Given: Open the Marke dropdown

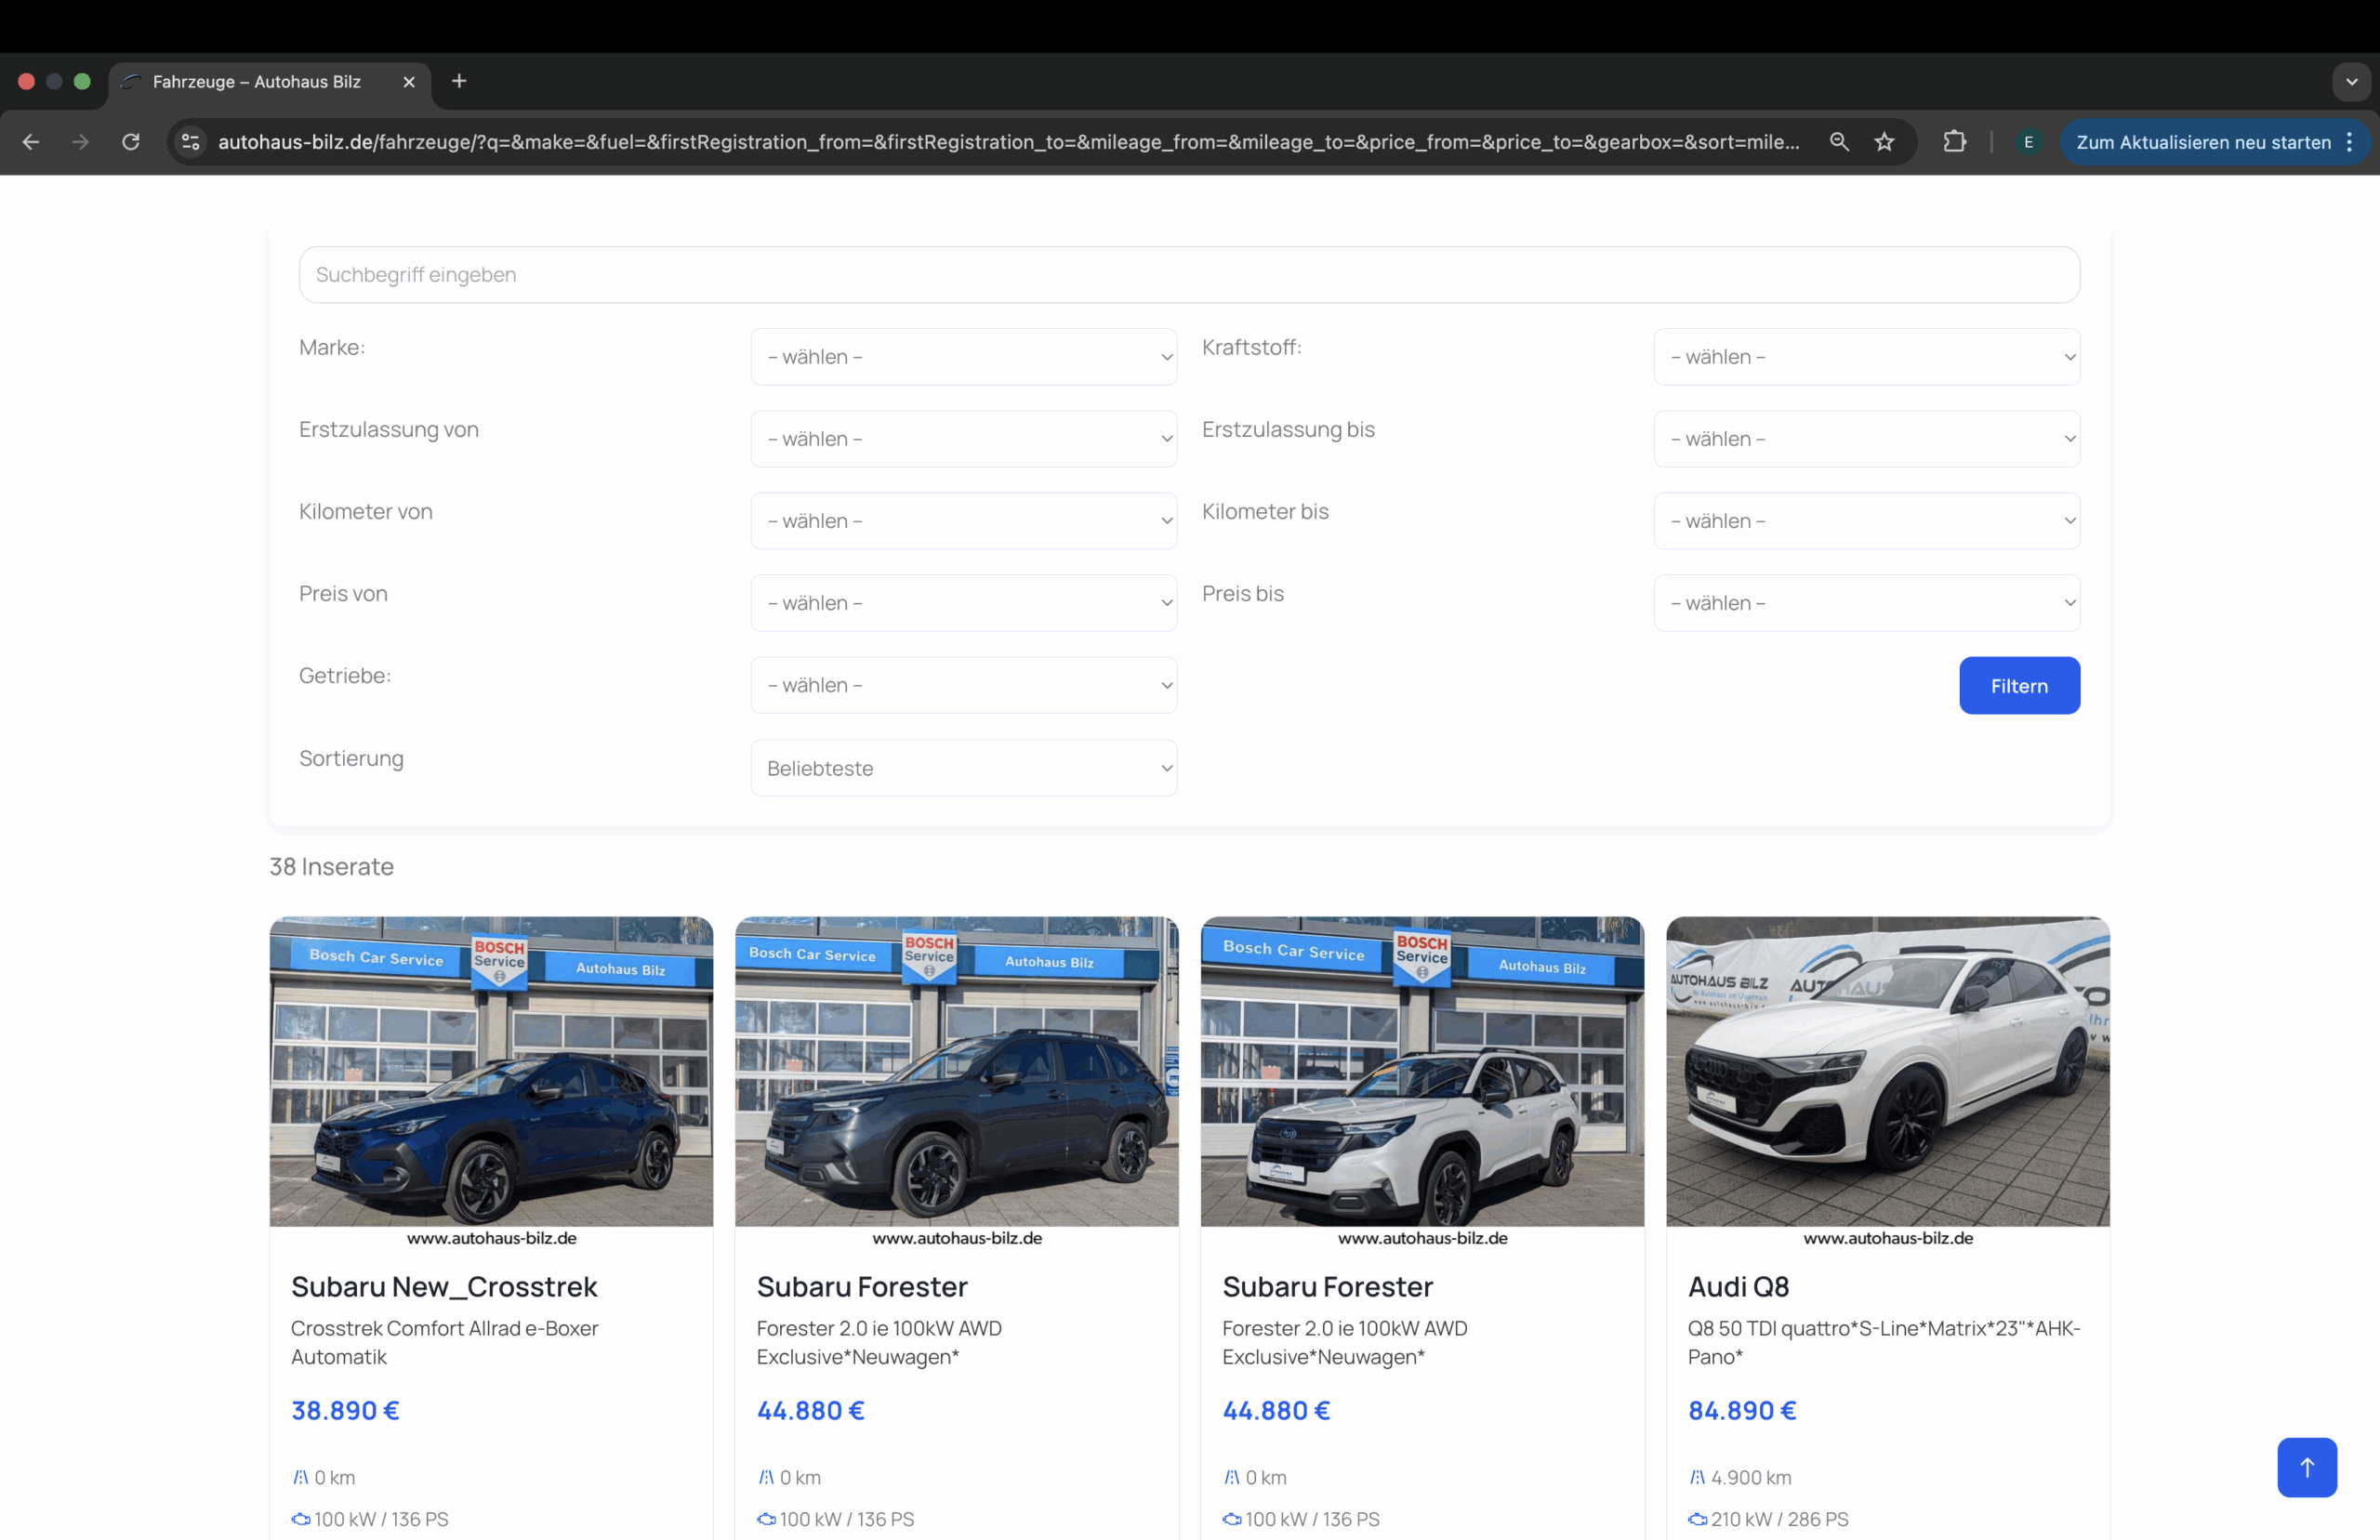Looking at the screenshot, I should click(x=963, y=357).
